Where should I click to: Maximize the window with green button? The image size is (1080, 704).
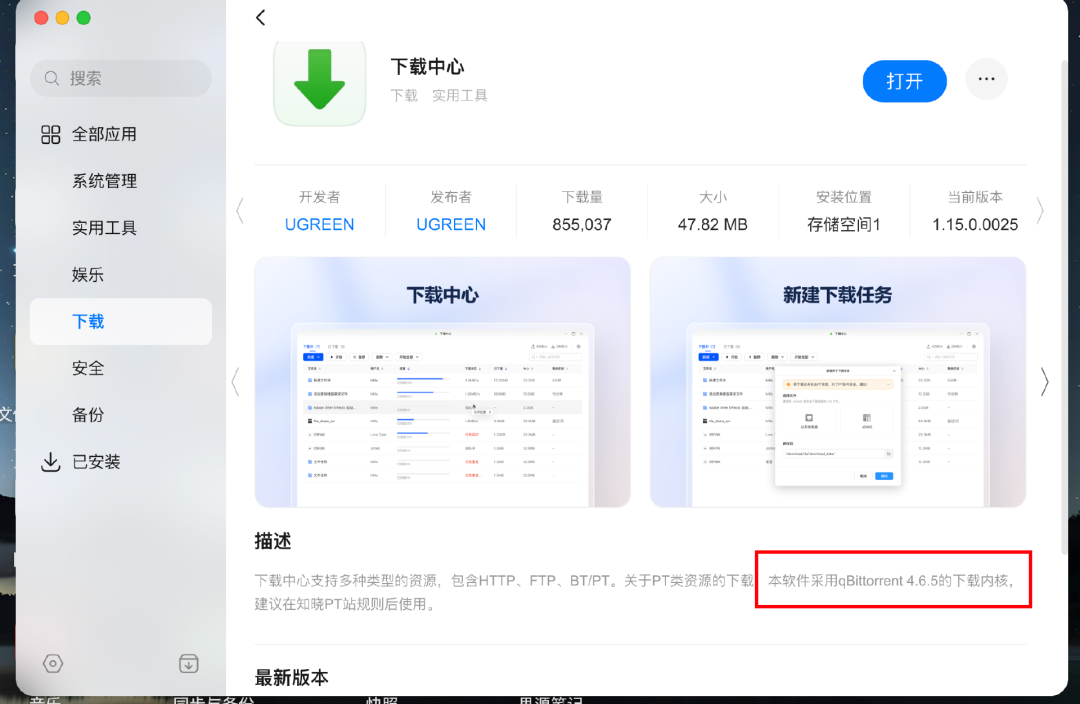pyautogui.click(x=84, y=18)
